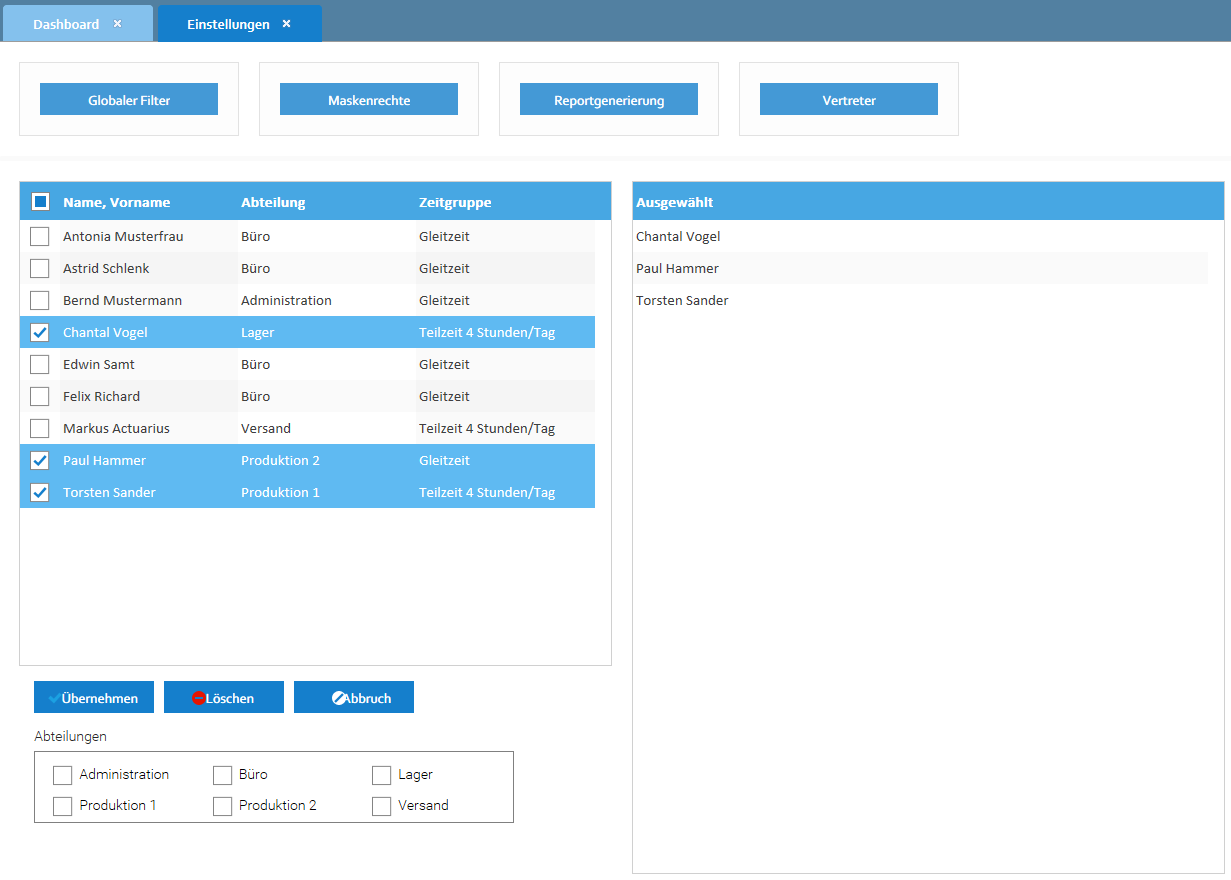This screenshot has width=1231, height=880.
Task: Uncheck the Chantal Vogel row checkbox
Action: 40,333
